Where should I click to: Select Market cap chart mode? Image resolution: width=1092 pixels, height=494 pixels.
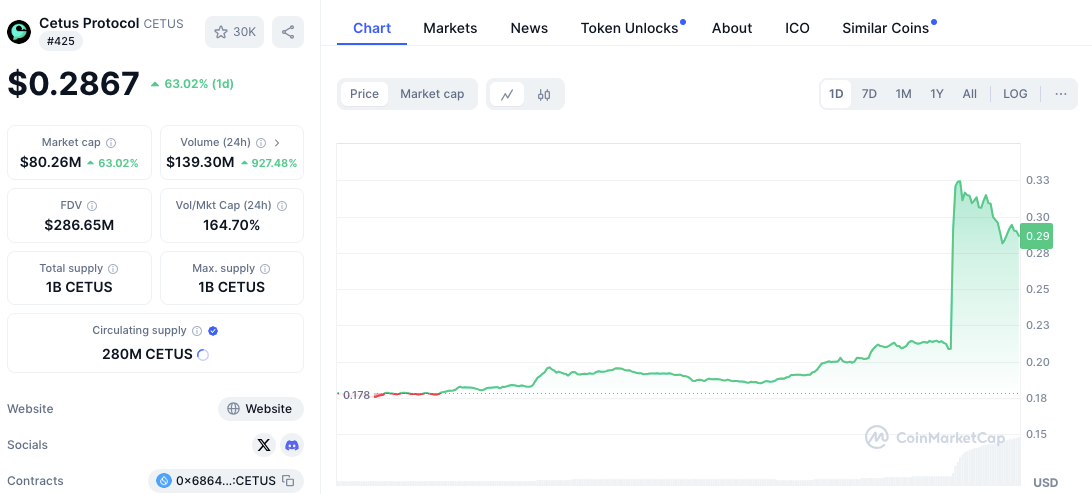pos(432,94)
